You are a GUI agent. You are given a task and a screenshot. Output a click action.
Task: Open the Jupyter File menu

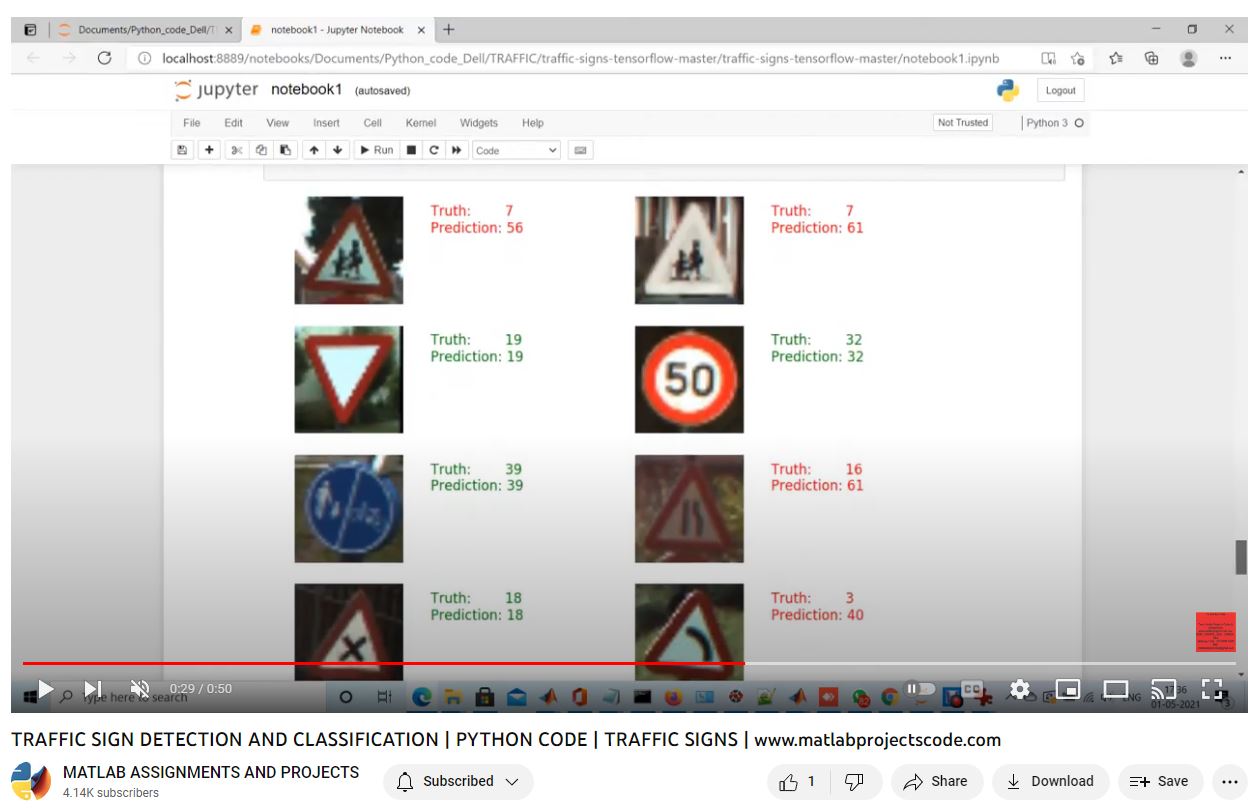point(192,123)
